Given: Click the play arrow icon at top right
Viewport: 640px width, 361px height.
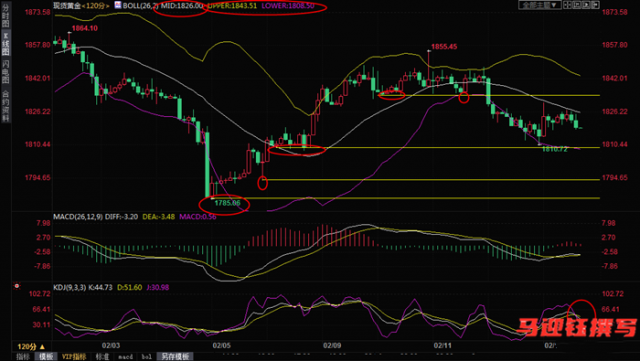Looking at the screenshot, I should (x=586, y=5).
